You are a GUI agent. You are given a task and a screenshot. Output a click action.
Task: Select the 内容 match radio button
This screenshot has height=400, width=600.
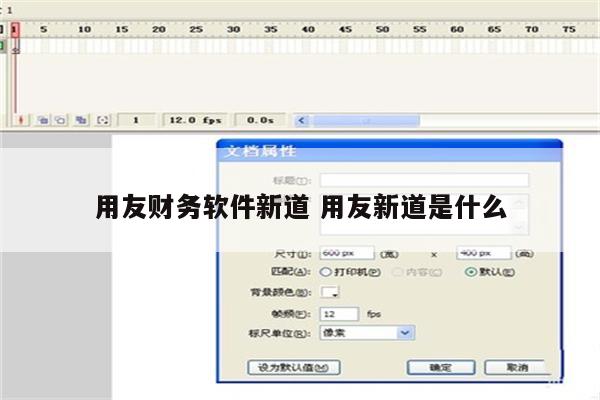pos(398,272)
